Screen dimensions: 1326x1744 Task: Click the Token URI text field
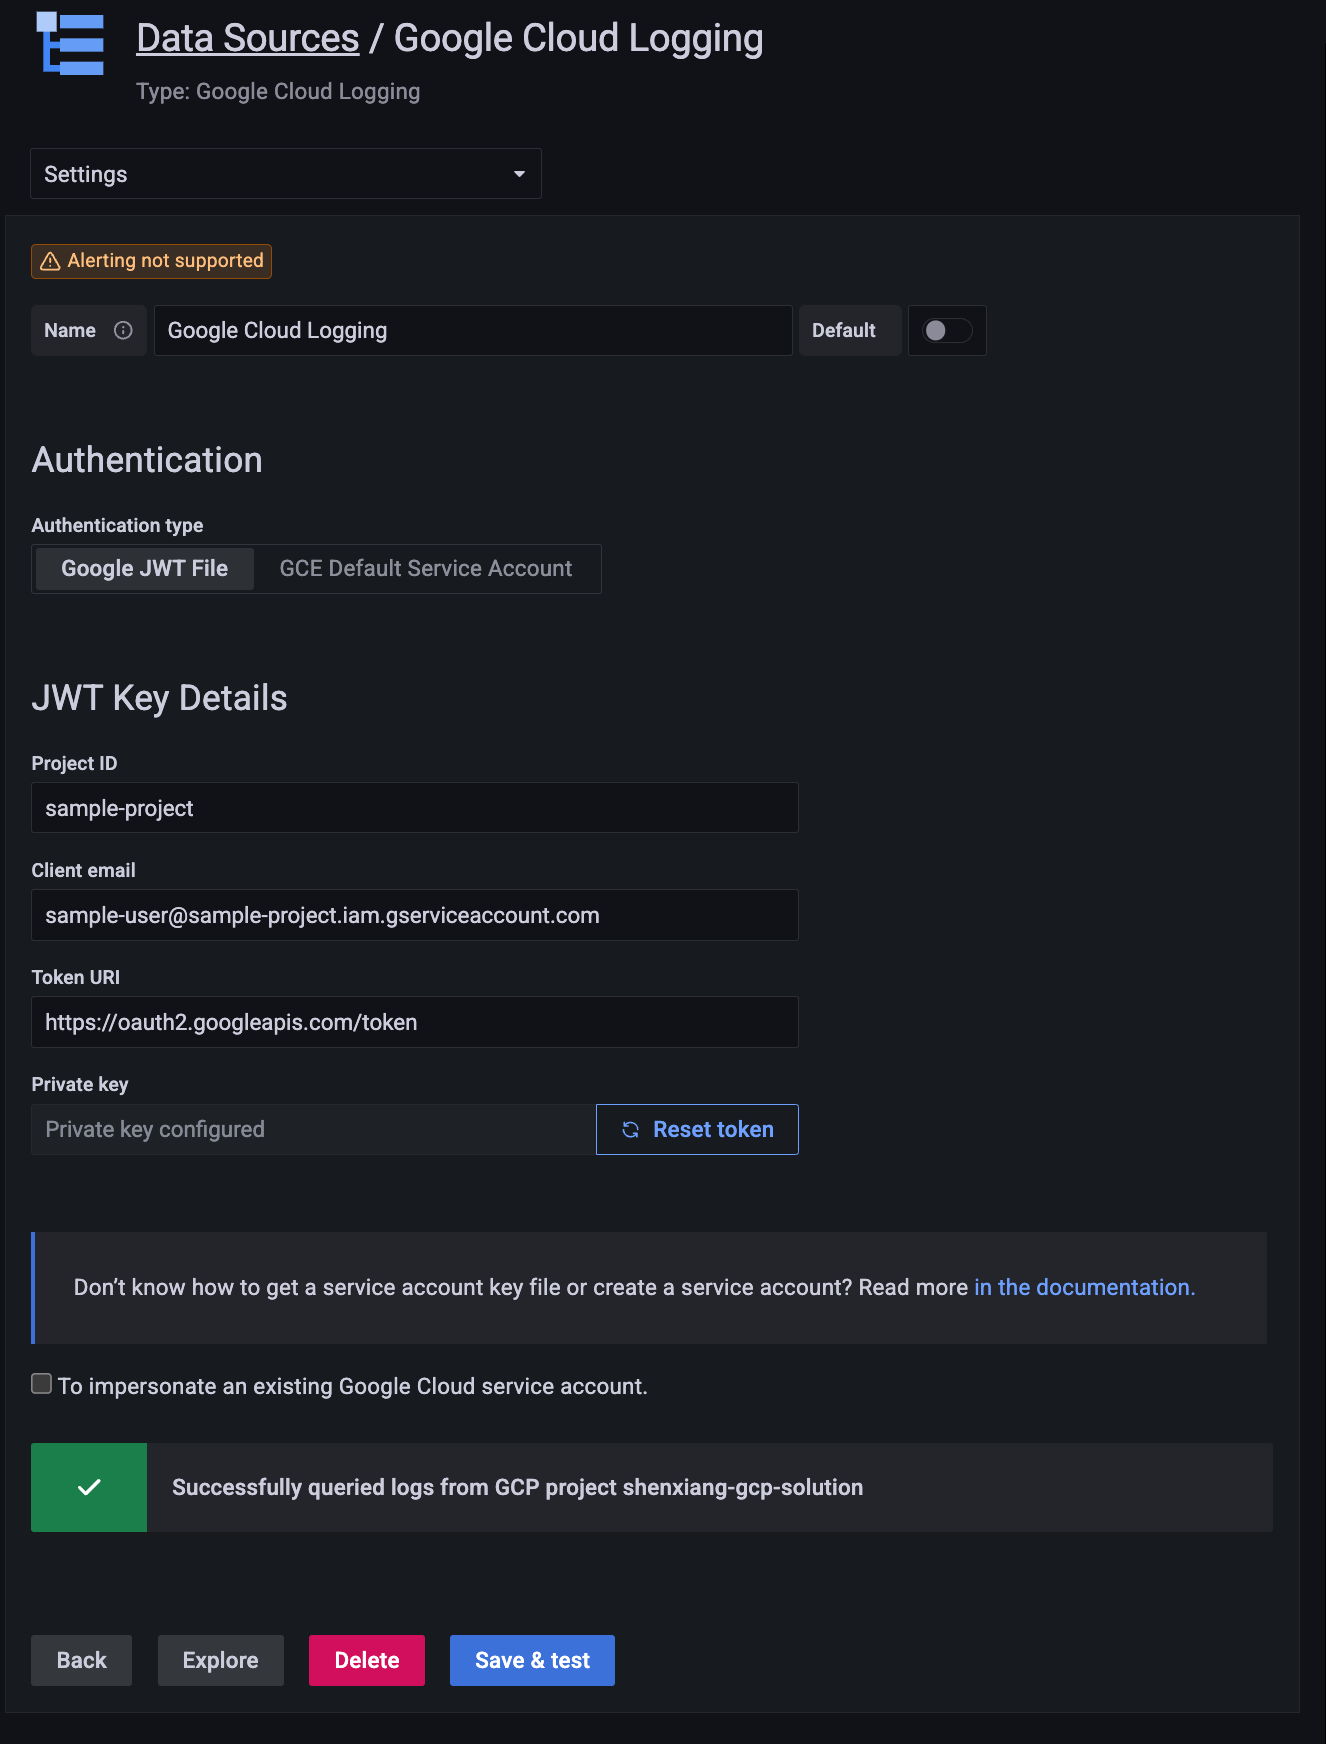(x=414, y=1022)
